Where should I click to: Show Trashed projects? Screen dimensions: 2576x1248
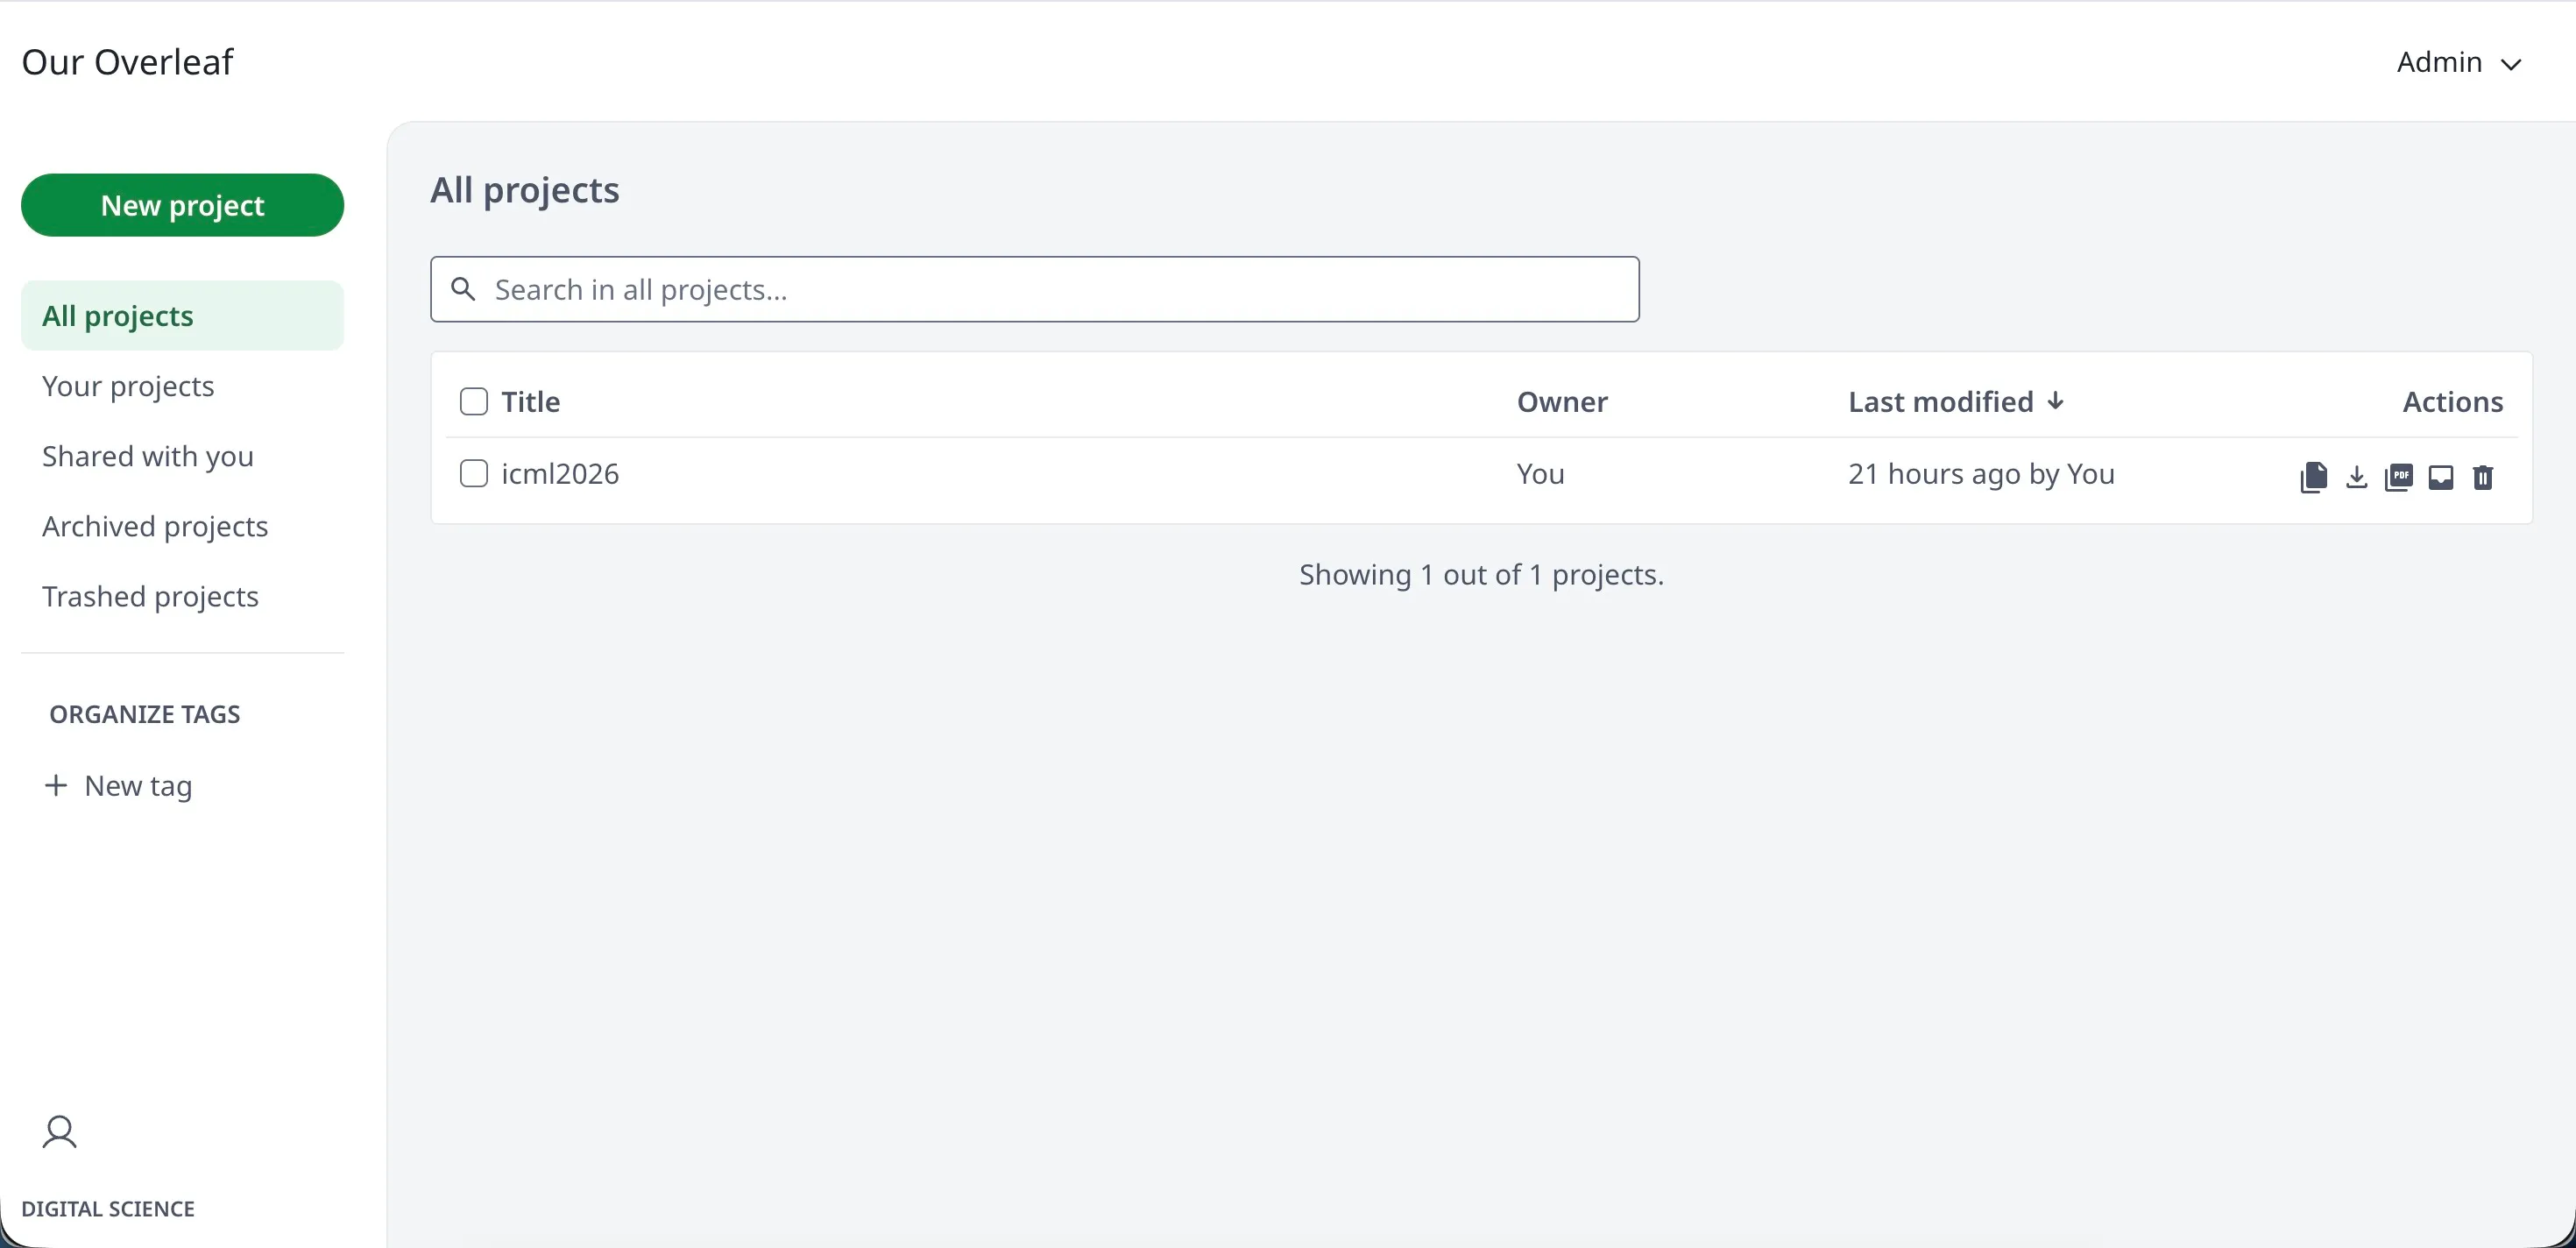[x=150, y=596]
